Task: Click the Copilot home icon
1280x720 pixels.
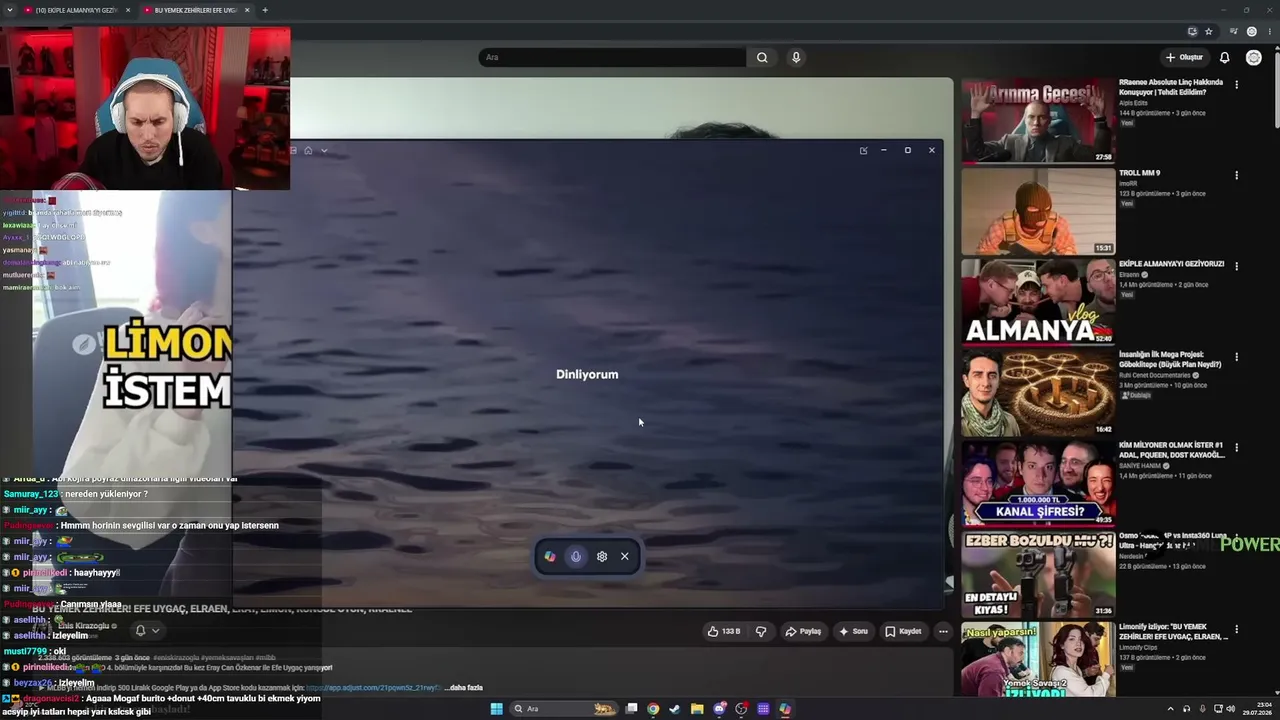Action: 308,151
